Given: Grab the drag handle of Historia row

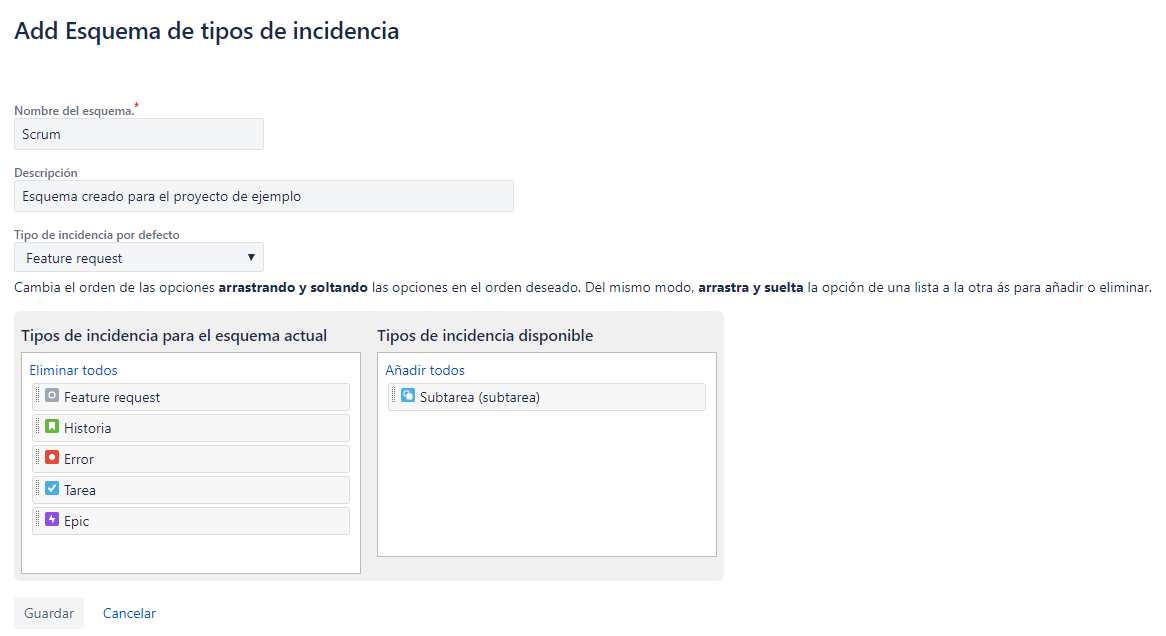Looking at the screenshot, I should [38, 427].
